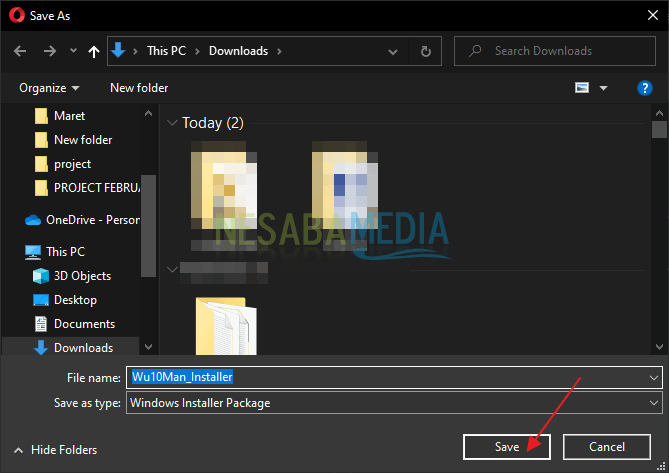Go up one folder level

tap(93, 51)
